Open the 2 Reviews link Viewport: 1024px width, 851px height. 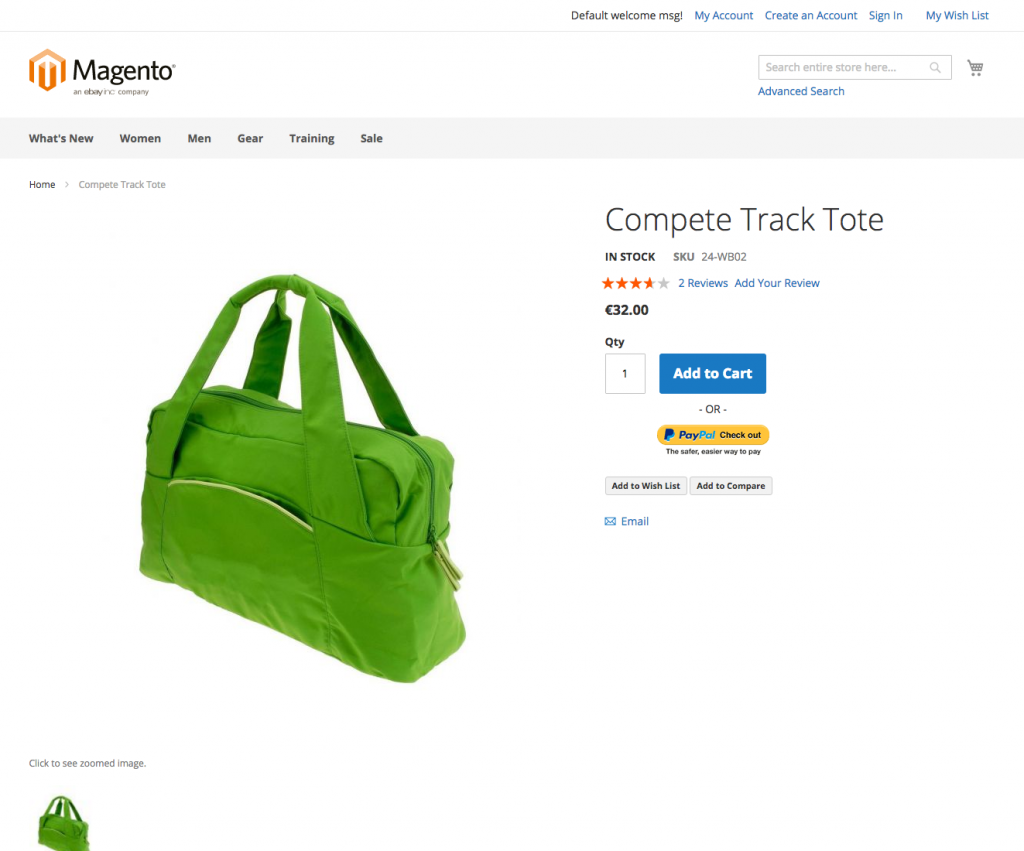(x=703, y=283)
